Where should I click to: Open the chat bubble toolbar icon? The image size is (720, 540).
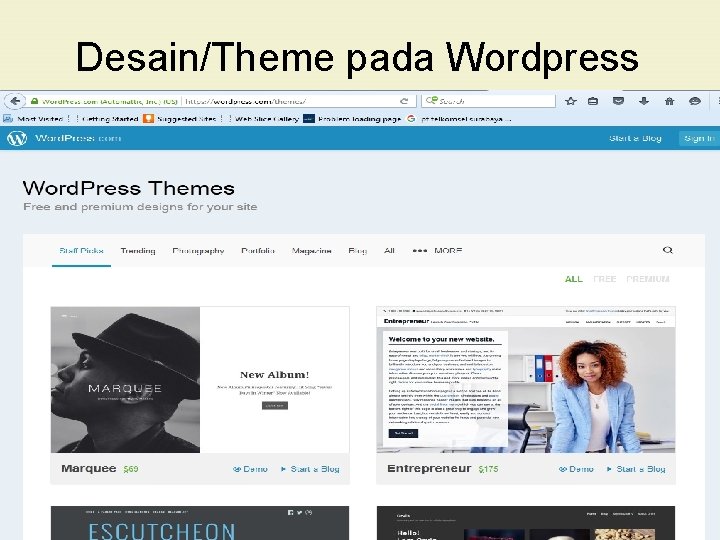coord(695,101)
